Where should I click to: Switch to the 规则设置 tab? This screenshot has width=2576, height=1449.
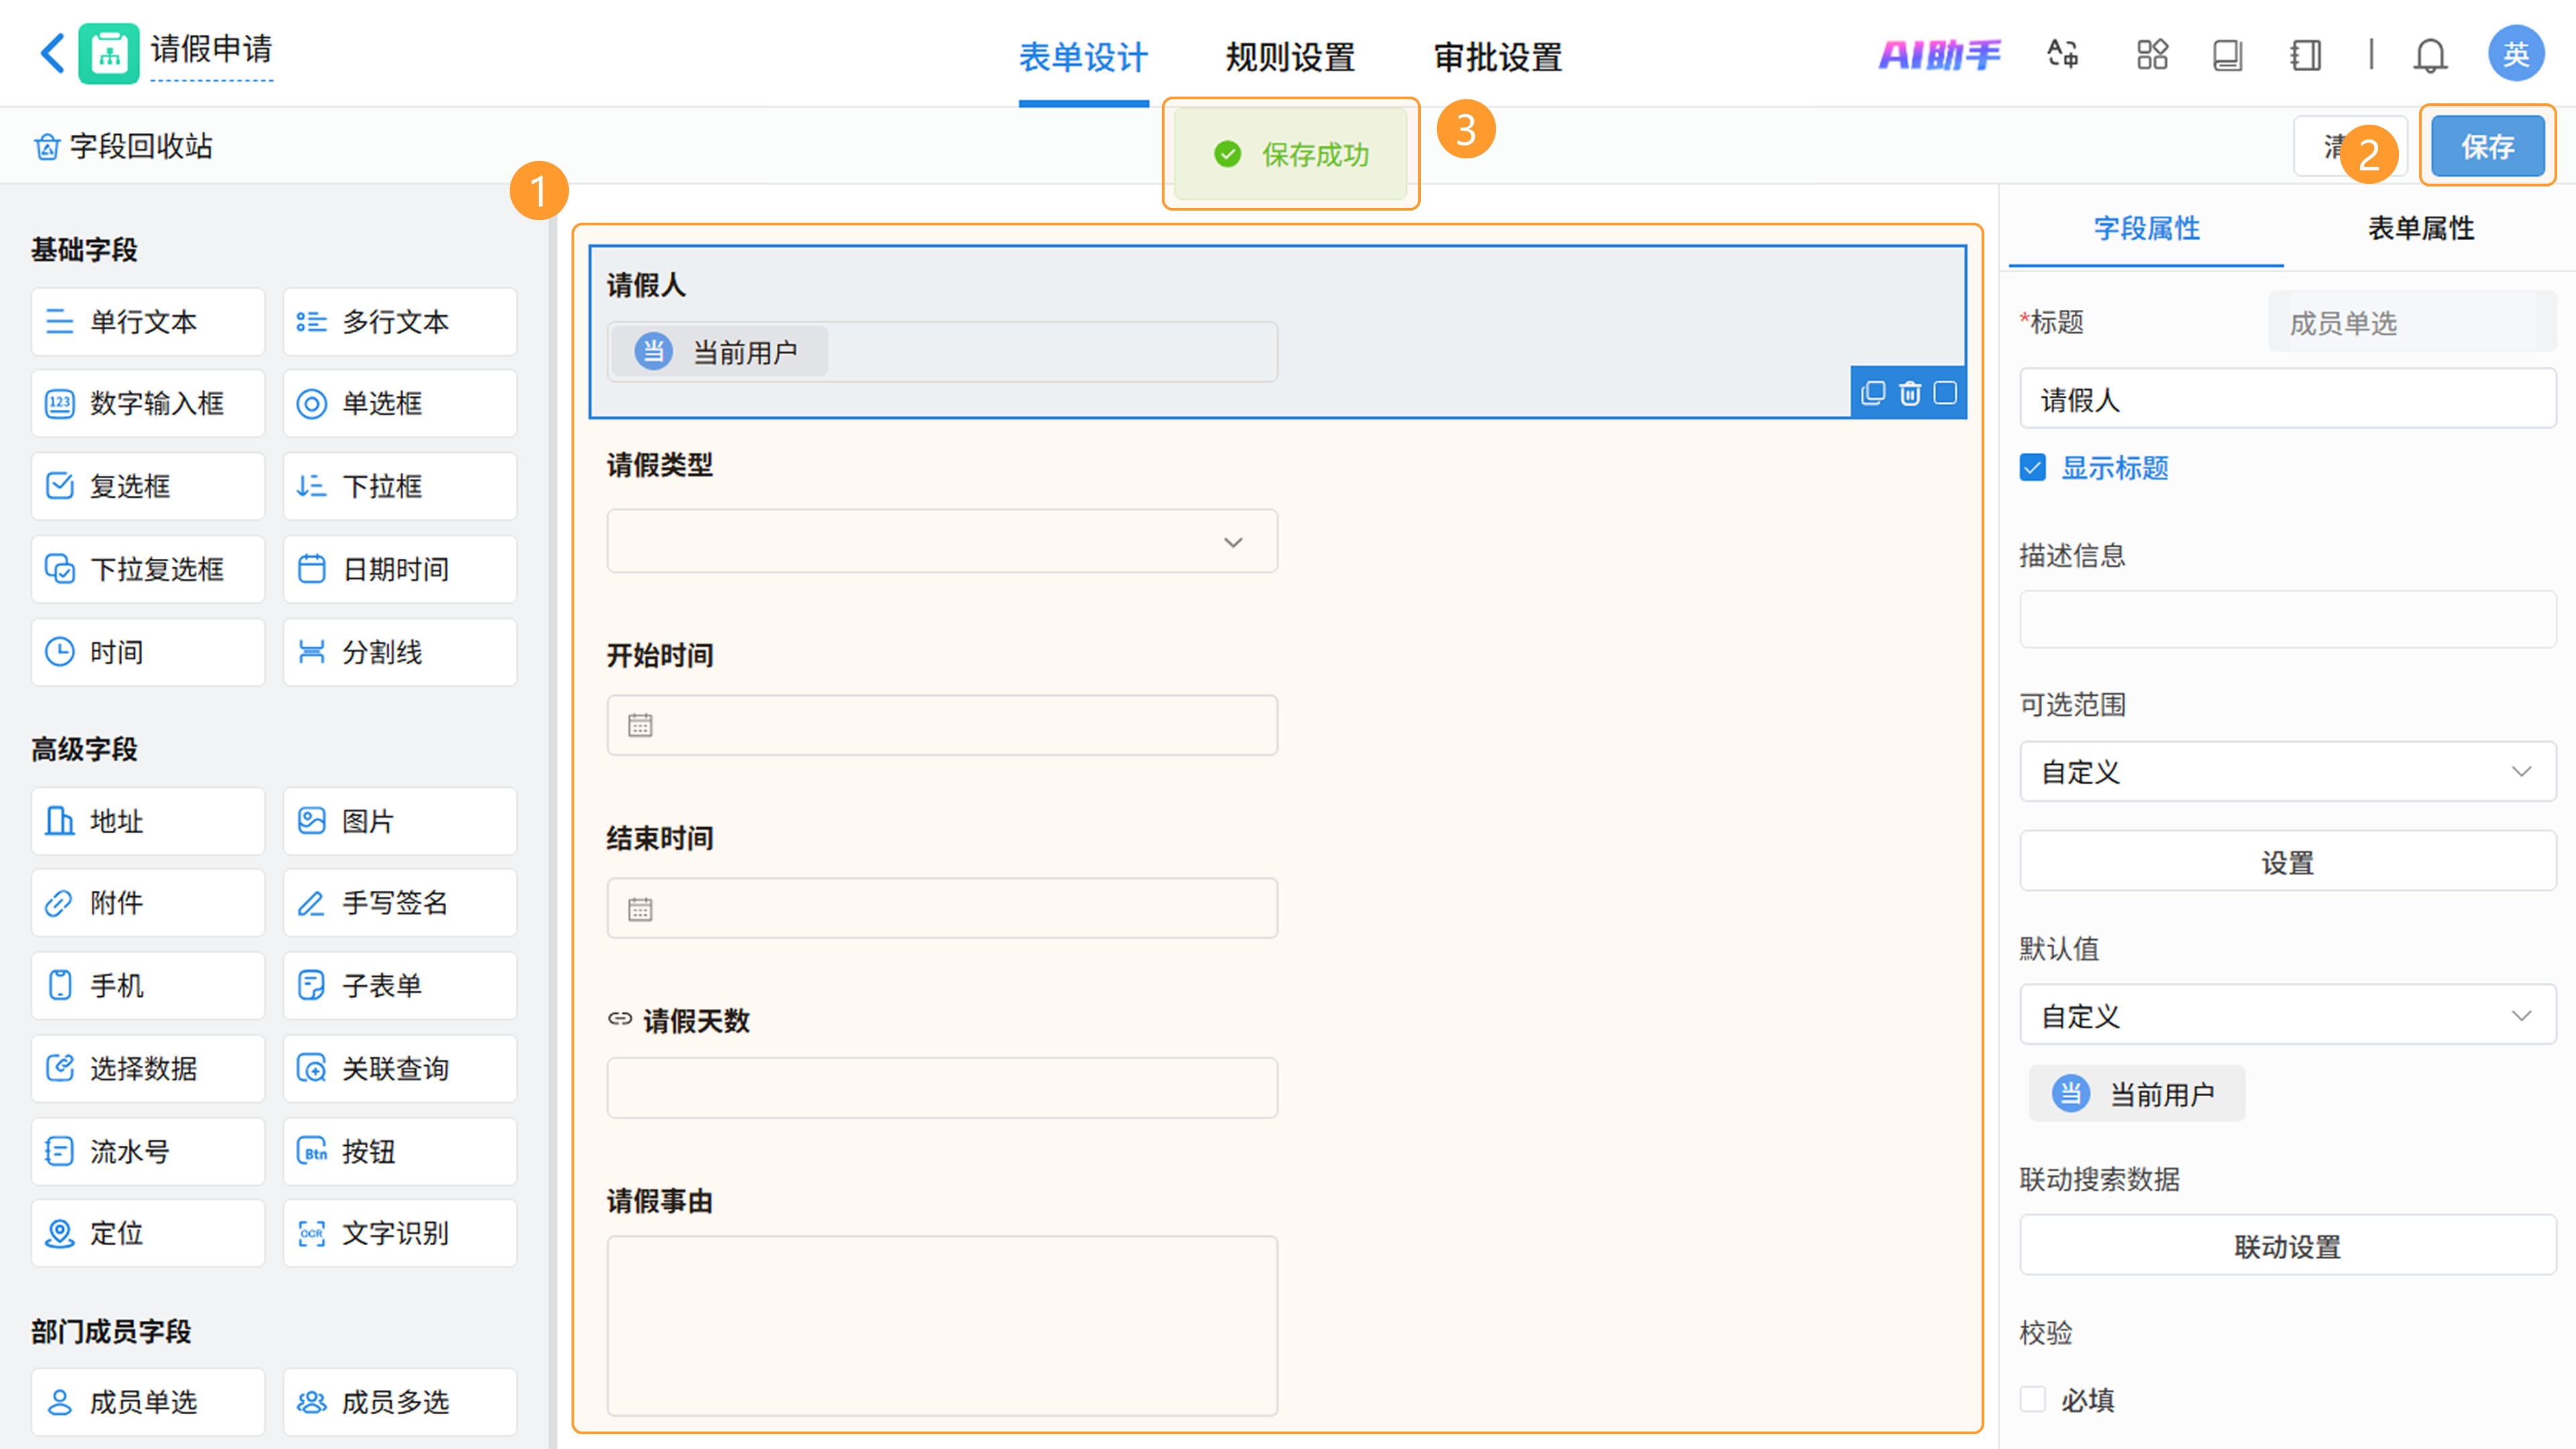1290,57
